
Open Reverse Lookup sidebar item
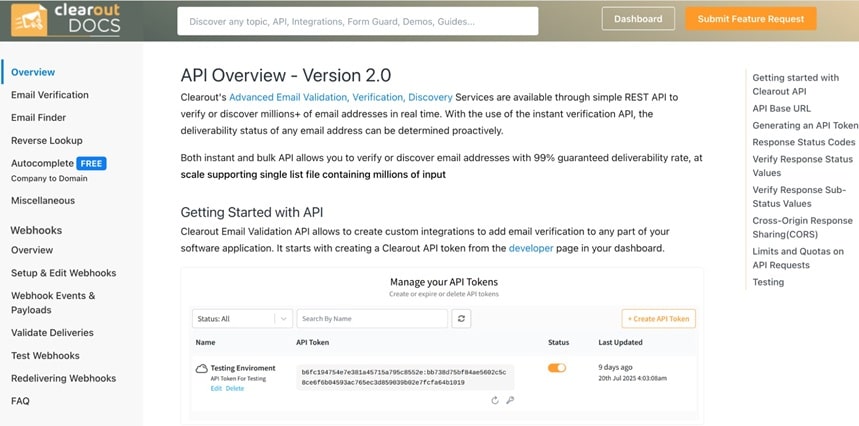tap(47, 141)
